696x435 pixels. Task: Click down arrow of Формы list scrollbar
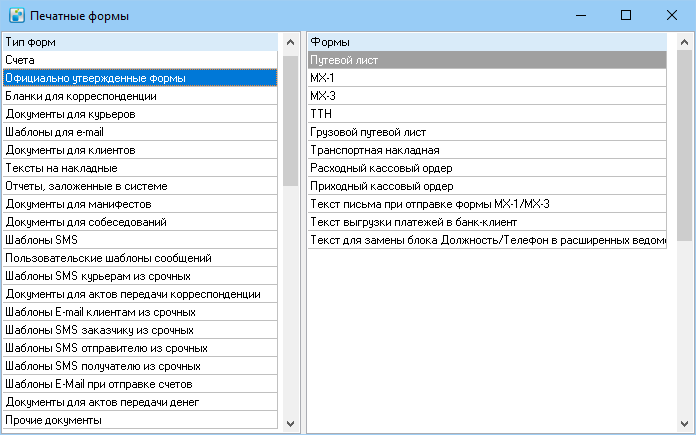pos(684,423)
